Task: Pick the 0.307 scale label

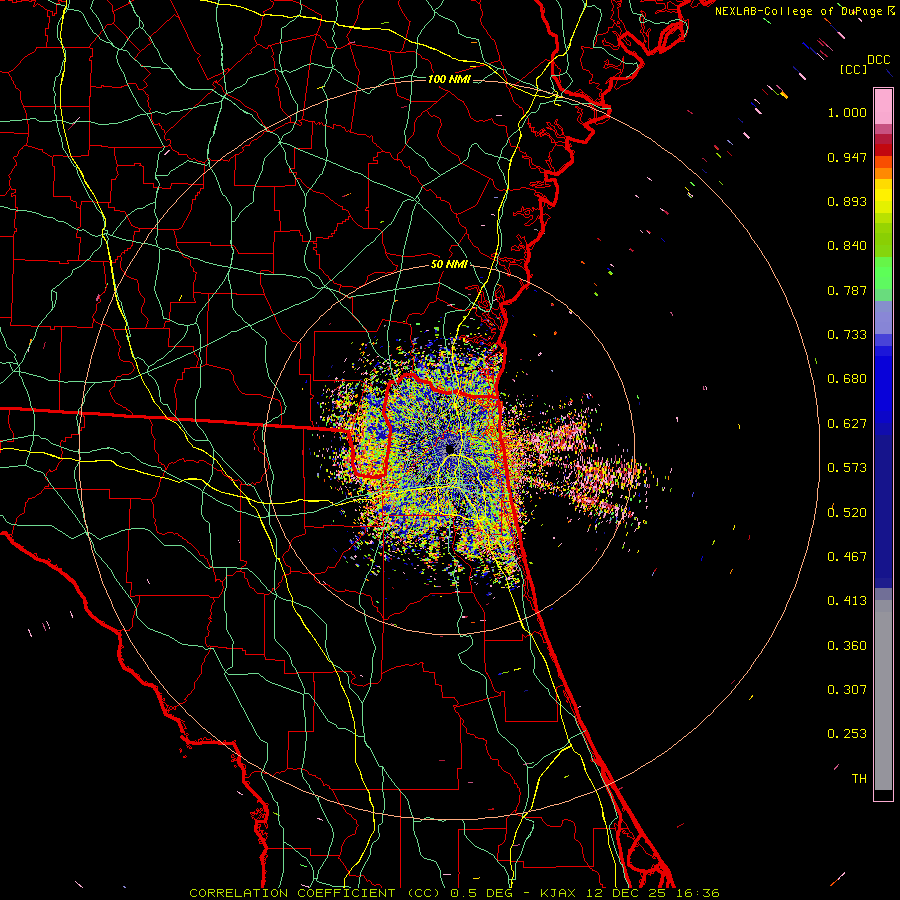Action: tap(847, 690)
